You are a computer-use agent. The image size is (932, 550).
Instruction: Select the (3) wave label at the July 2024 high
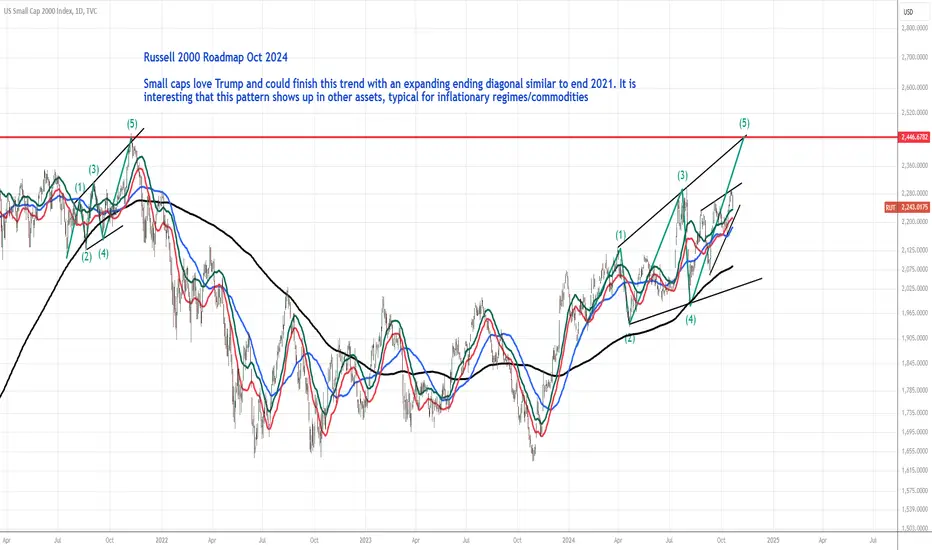click(682, 175)
